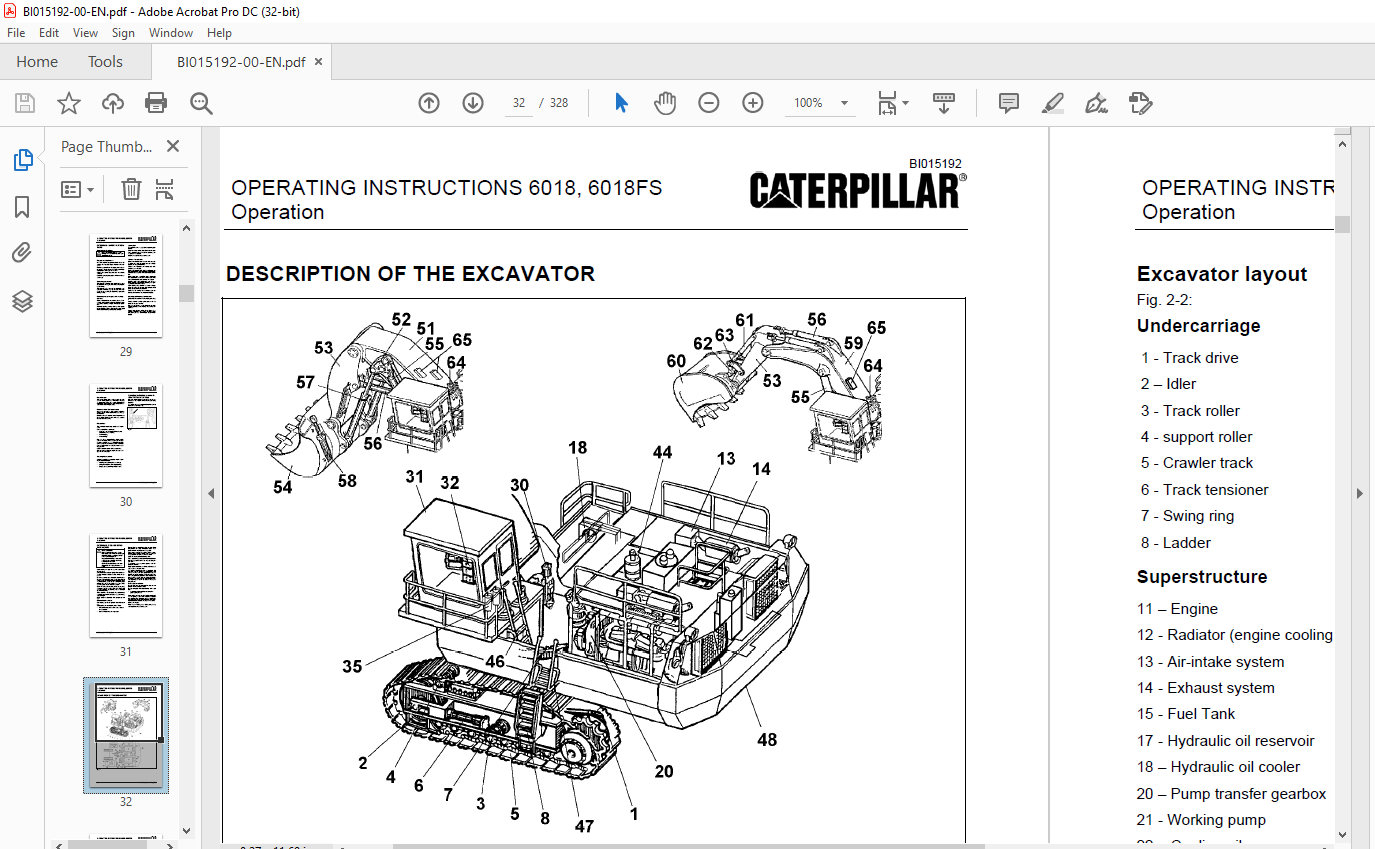
Task: Click the read mode keyboard icon
Action: (x=944, y=103)
